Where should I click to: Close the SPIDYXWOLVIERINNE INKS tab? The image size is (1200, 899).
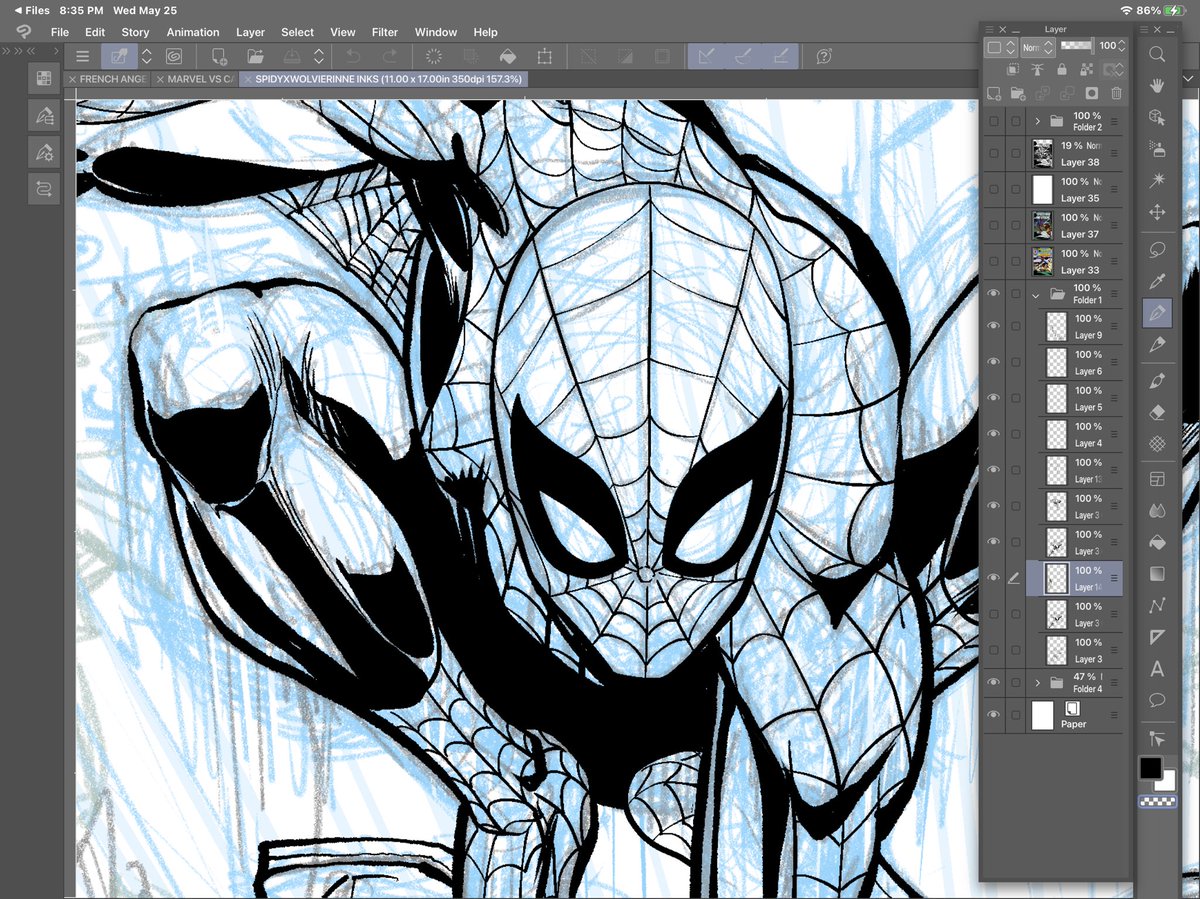[248, 79]
